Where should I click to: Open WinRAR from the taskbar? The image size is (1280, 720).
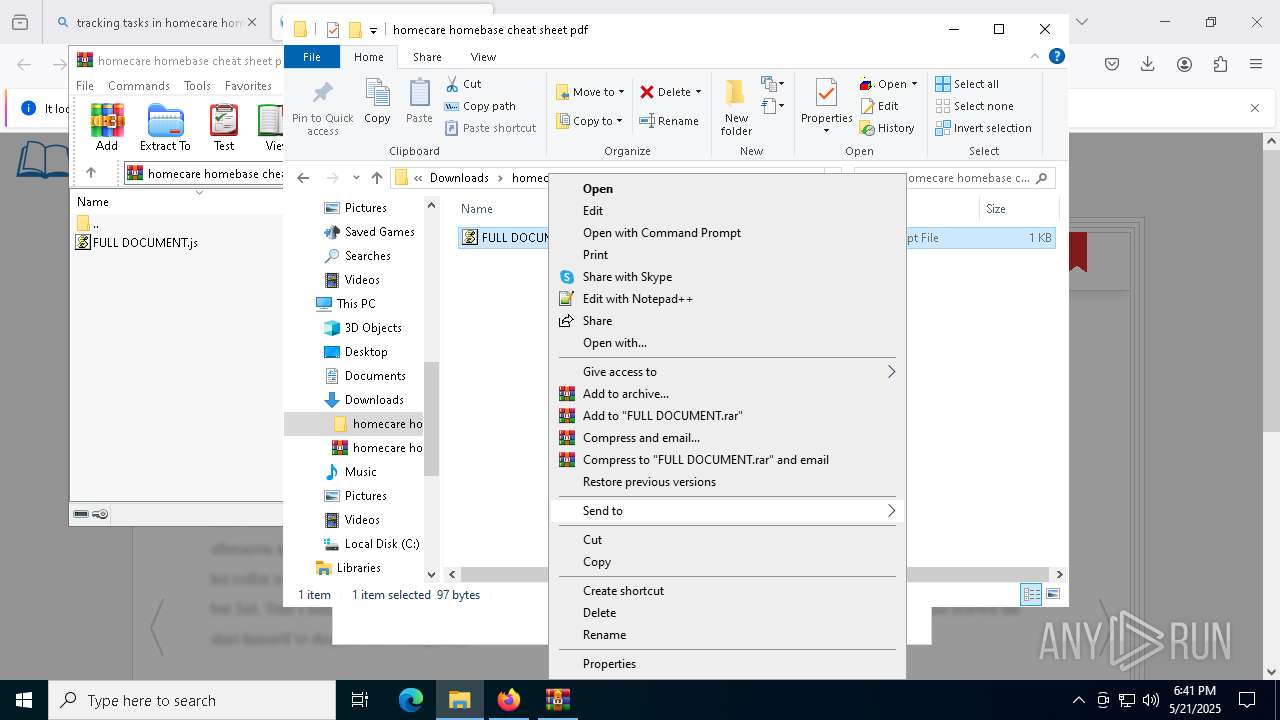point(558,700)
